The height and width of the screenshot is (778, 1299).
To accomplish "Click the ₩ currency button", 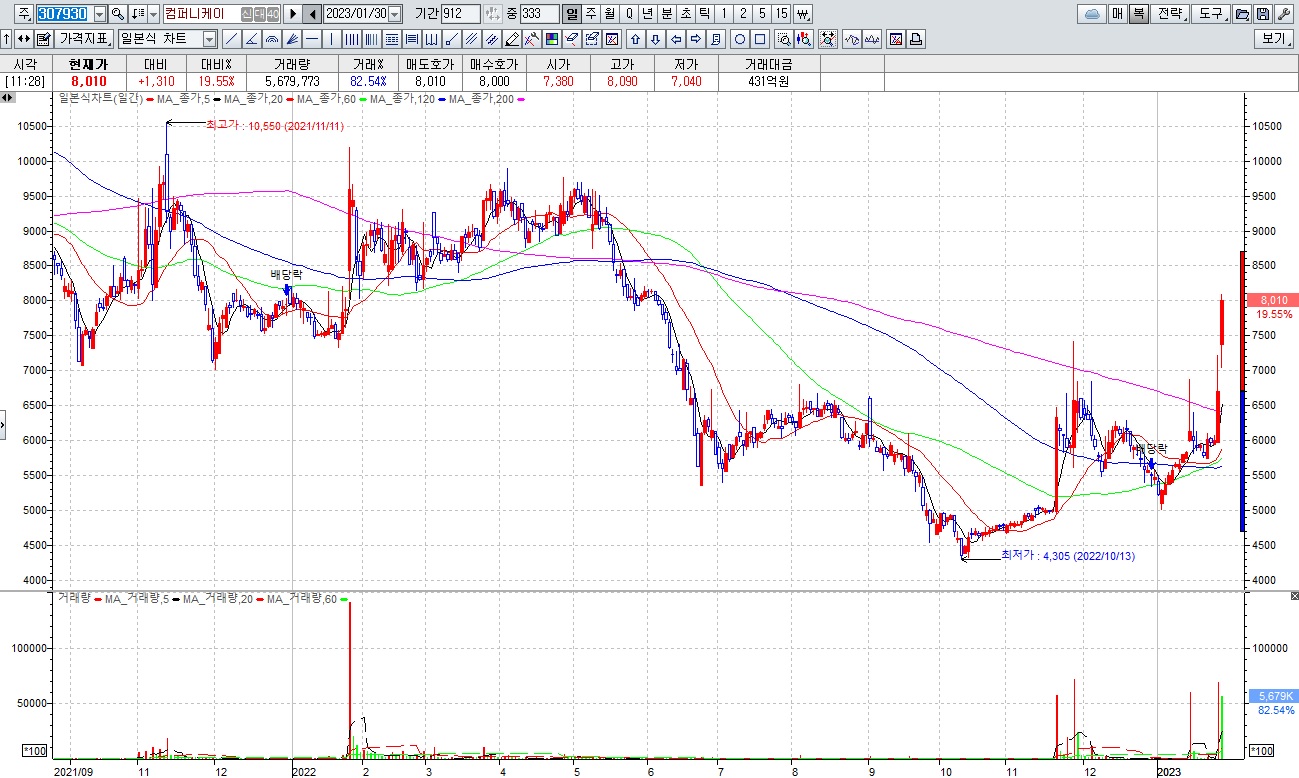I will (x=803, y=14).
